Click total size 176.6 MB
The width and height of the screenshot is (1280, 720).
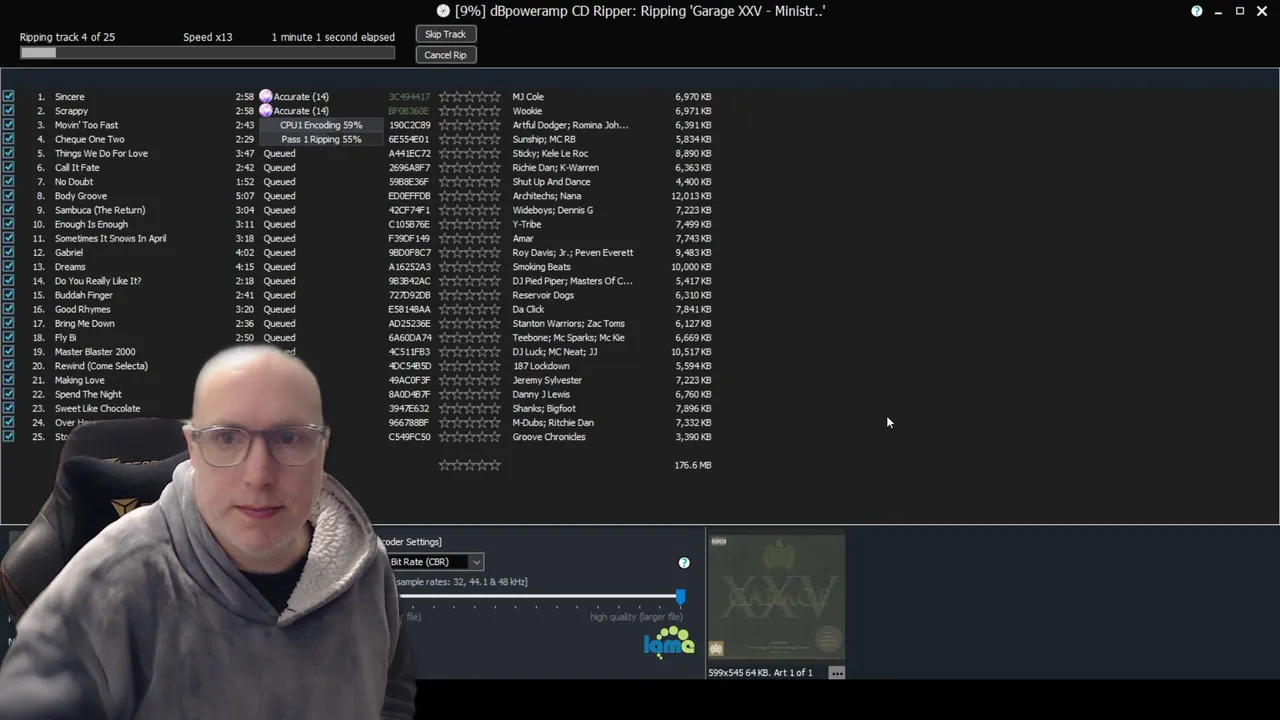(693, 465)
